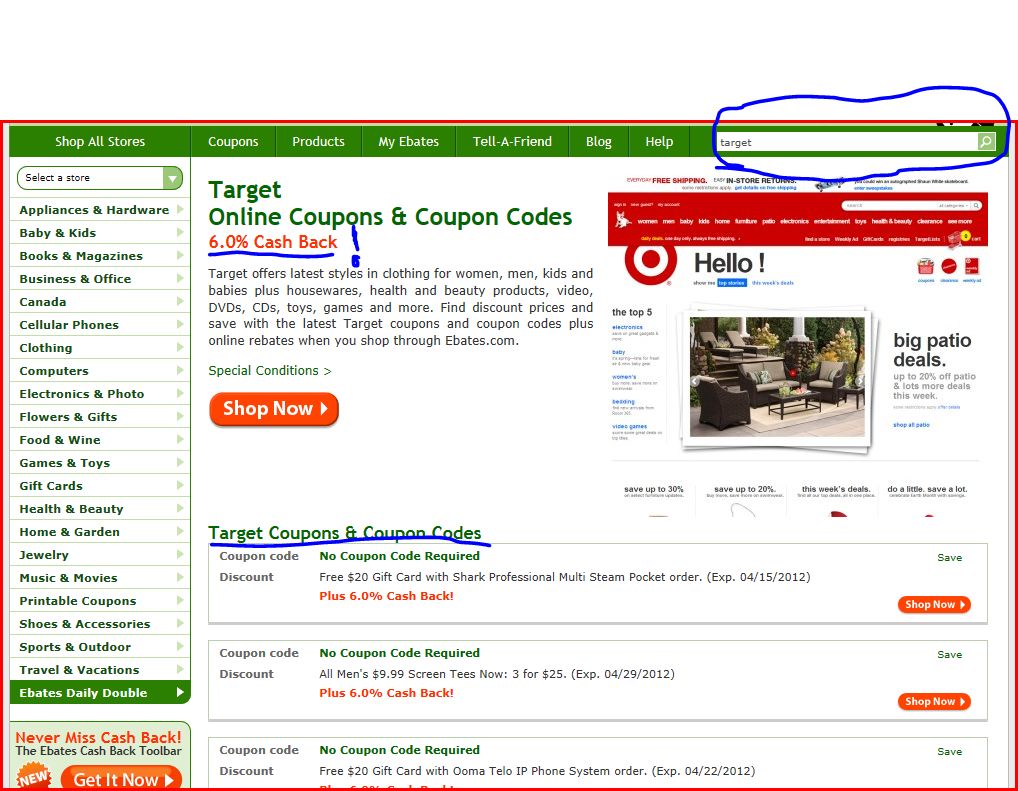Go to the Products menu item
Screen dimensions: 1018x791
pyautogui.click(x=318, y=142)
